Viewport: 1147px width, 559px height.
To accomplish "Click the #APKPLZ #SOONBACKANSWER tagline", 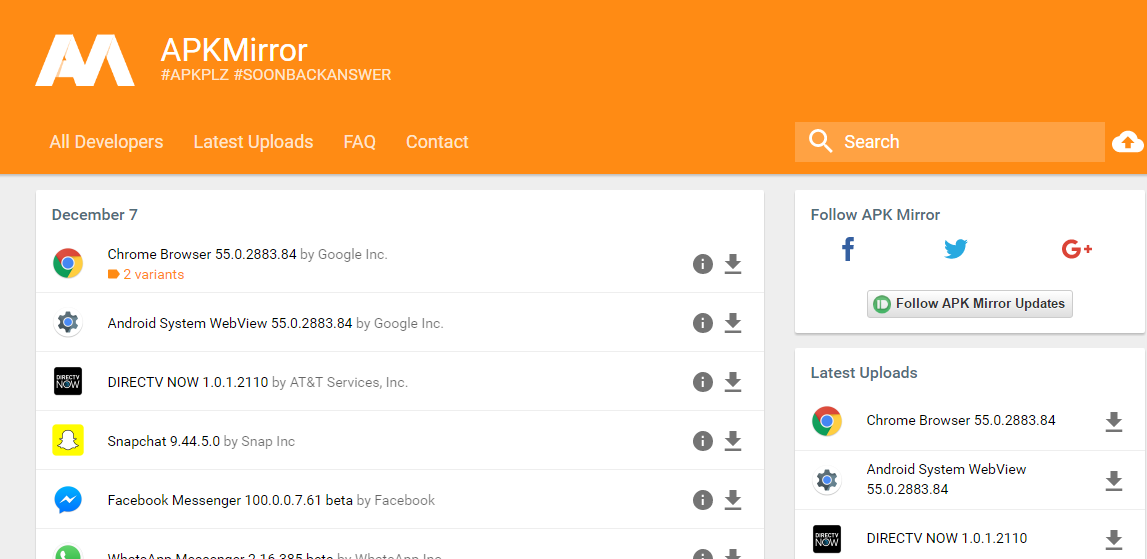I will (x=276, y=75).
